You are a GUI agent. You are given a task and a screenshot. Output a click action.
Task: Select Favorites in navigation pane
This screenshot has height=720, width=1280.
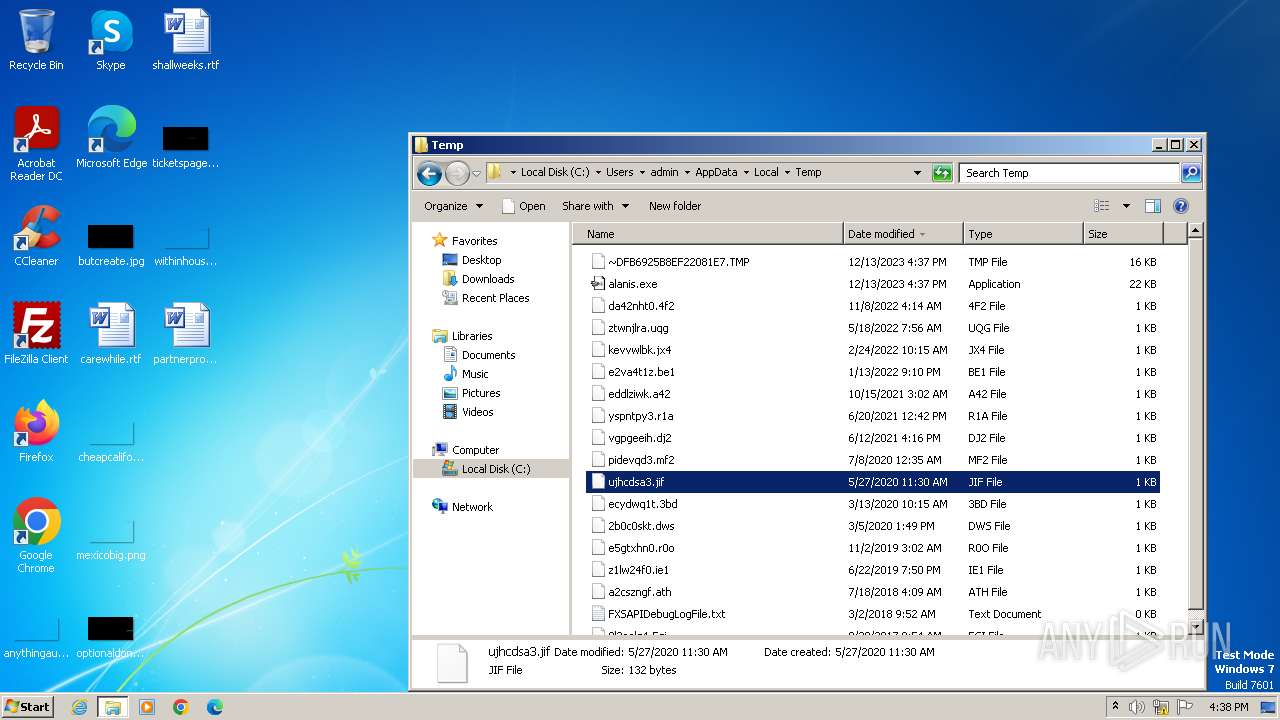474,241
